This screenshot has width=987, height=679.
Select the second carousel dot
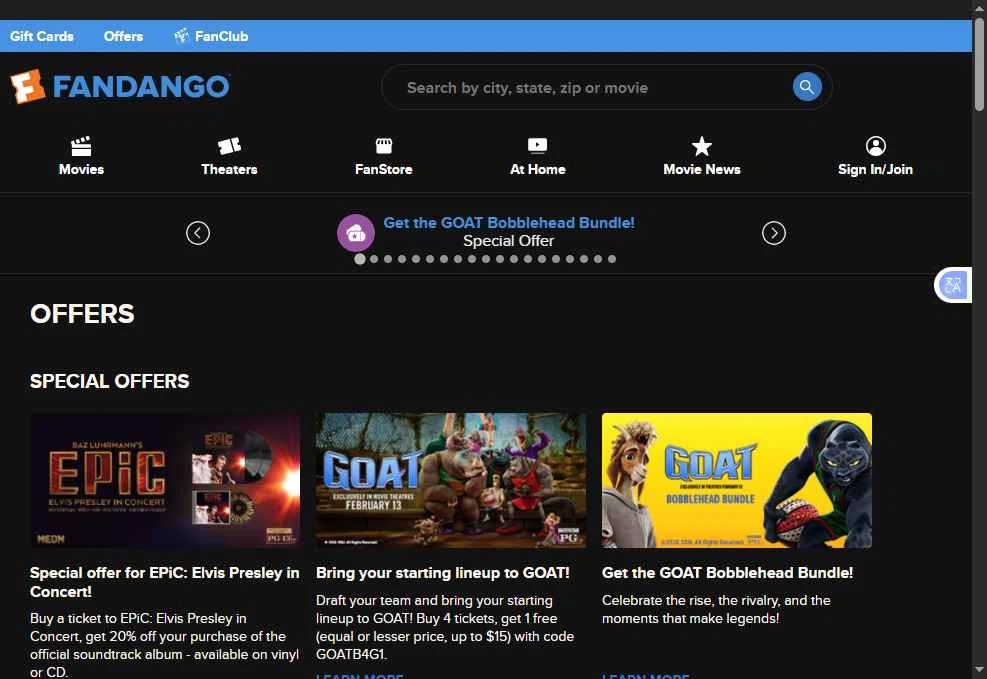tap(374, 259)
